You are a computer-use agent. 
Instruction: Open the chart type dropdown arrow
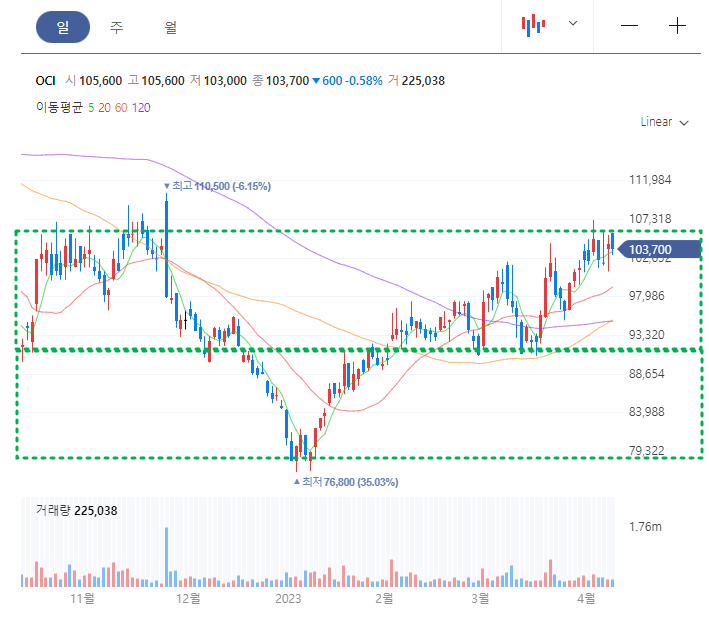tap(573, 23)
